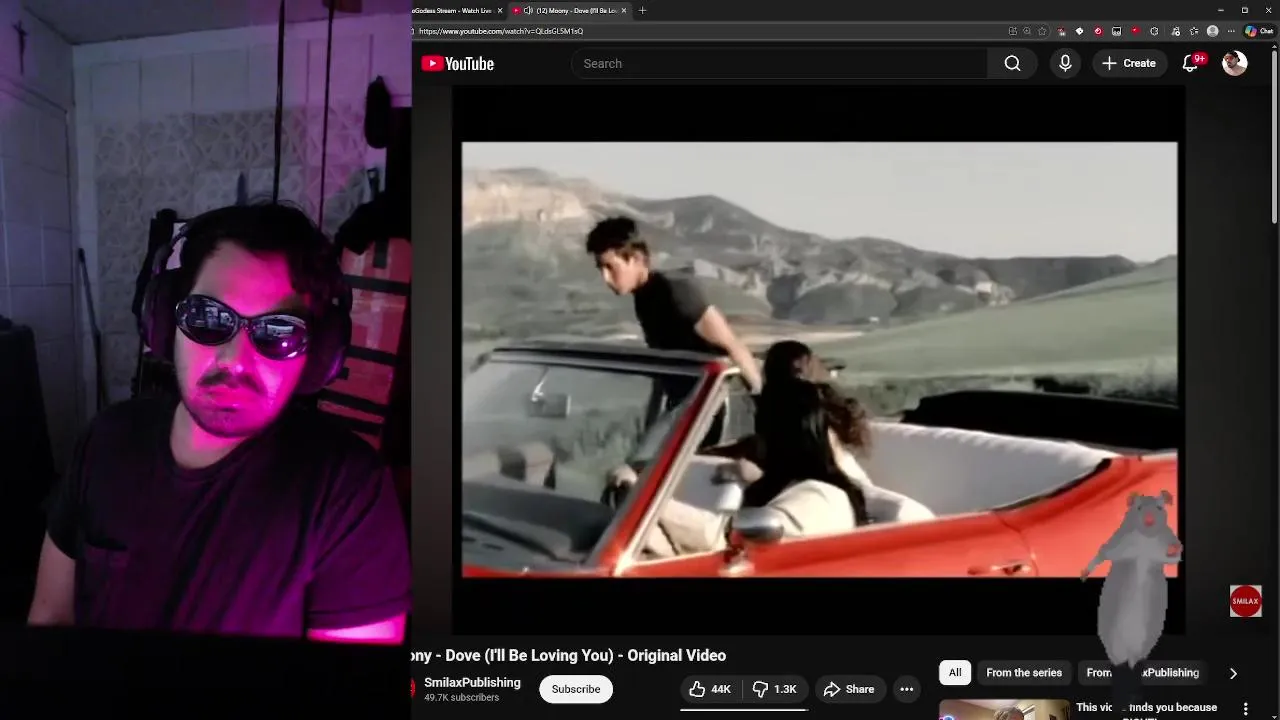This screenshot has width=1280, height=720.
Task: Click the music video player area
Action: tap(819, 359)
